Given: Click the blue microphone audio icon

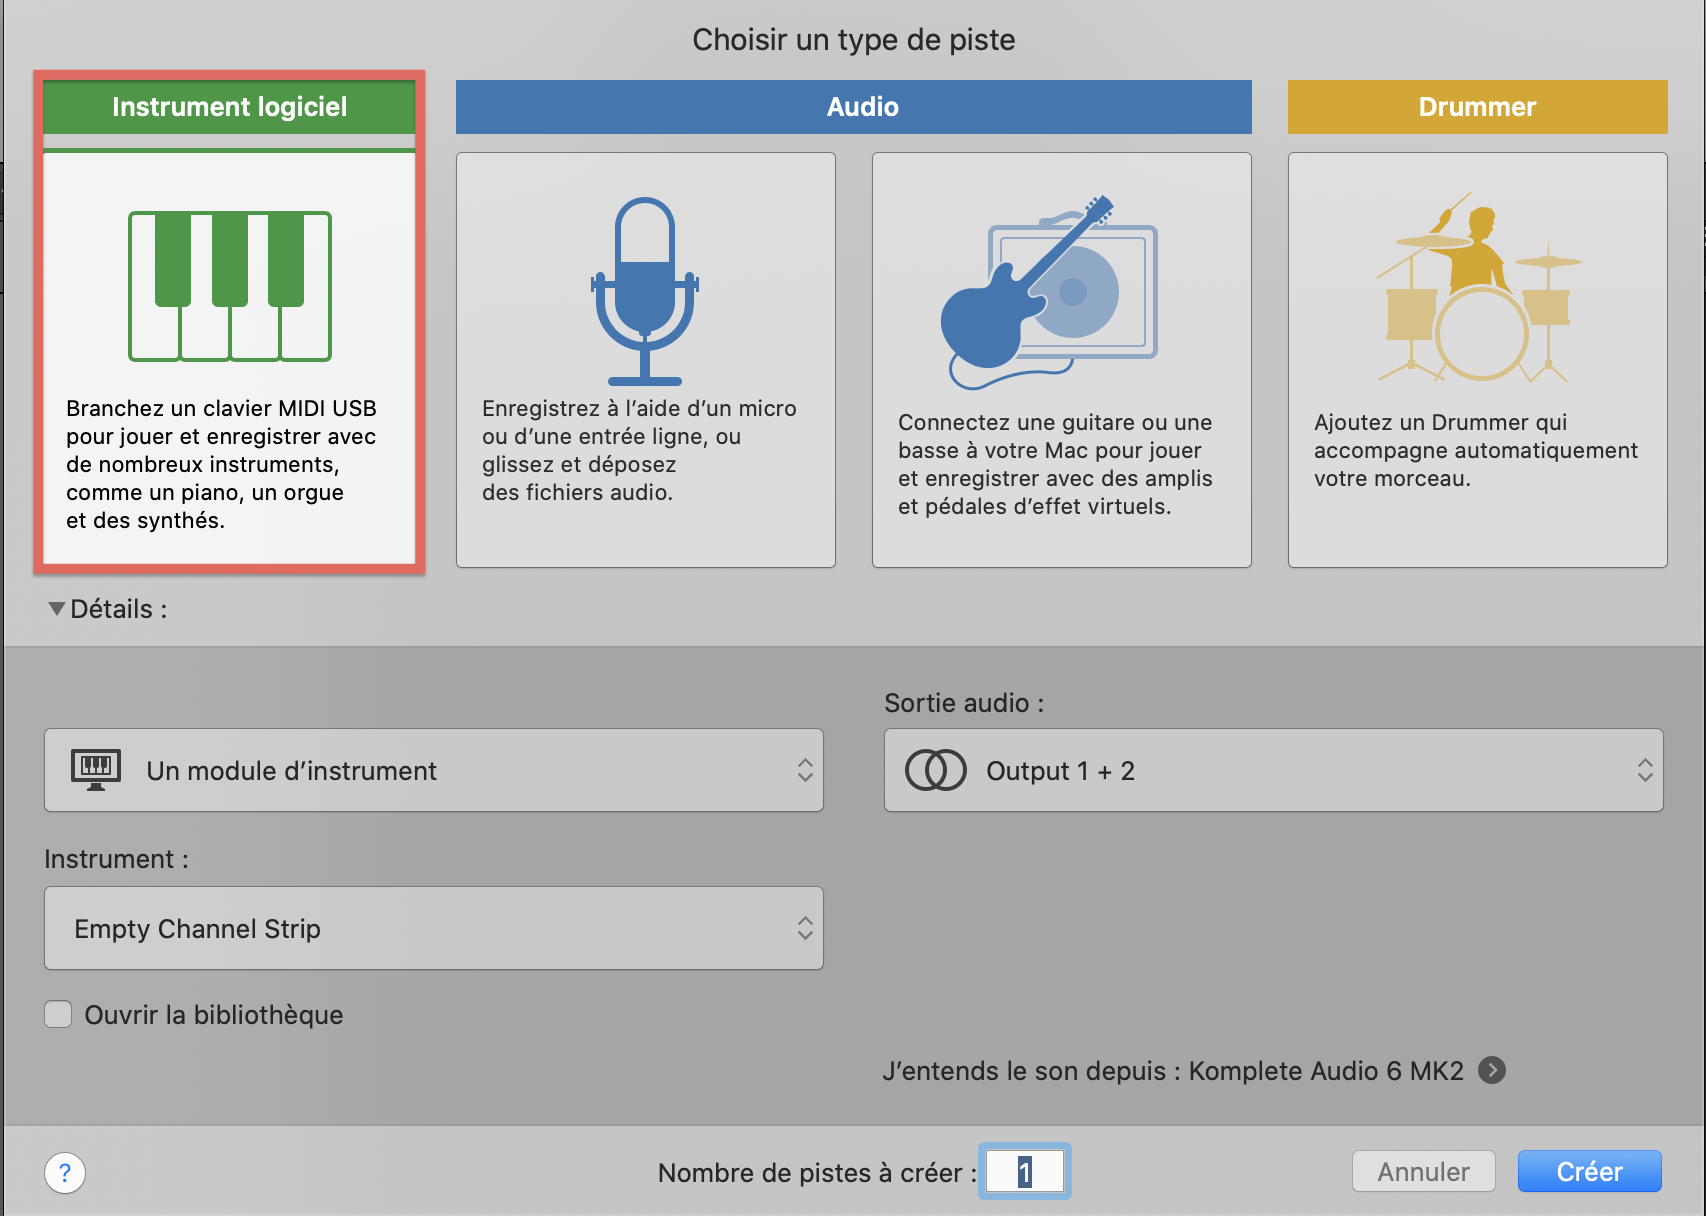Looking at the screenshot, I should 645,290.
